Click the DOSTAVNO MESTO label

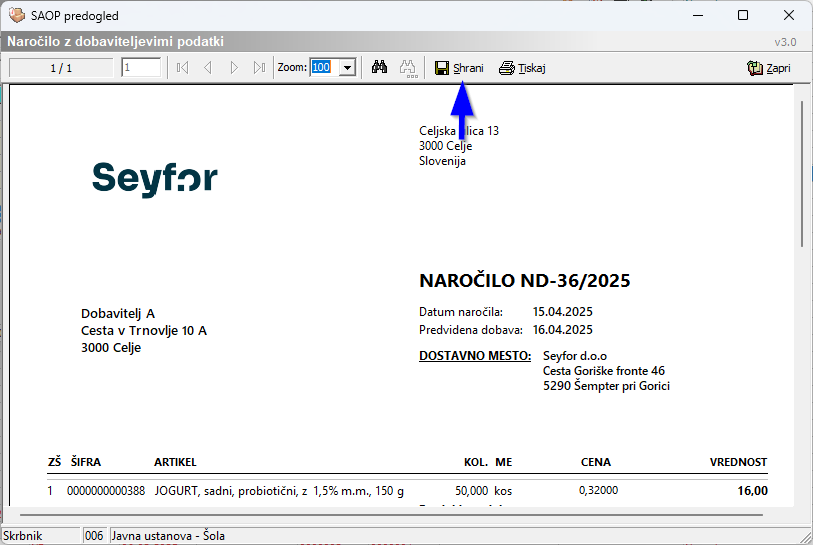475,356
